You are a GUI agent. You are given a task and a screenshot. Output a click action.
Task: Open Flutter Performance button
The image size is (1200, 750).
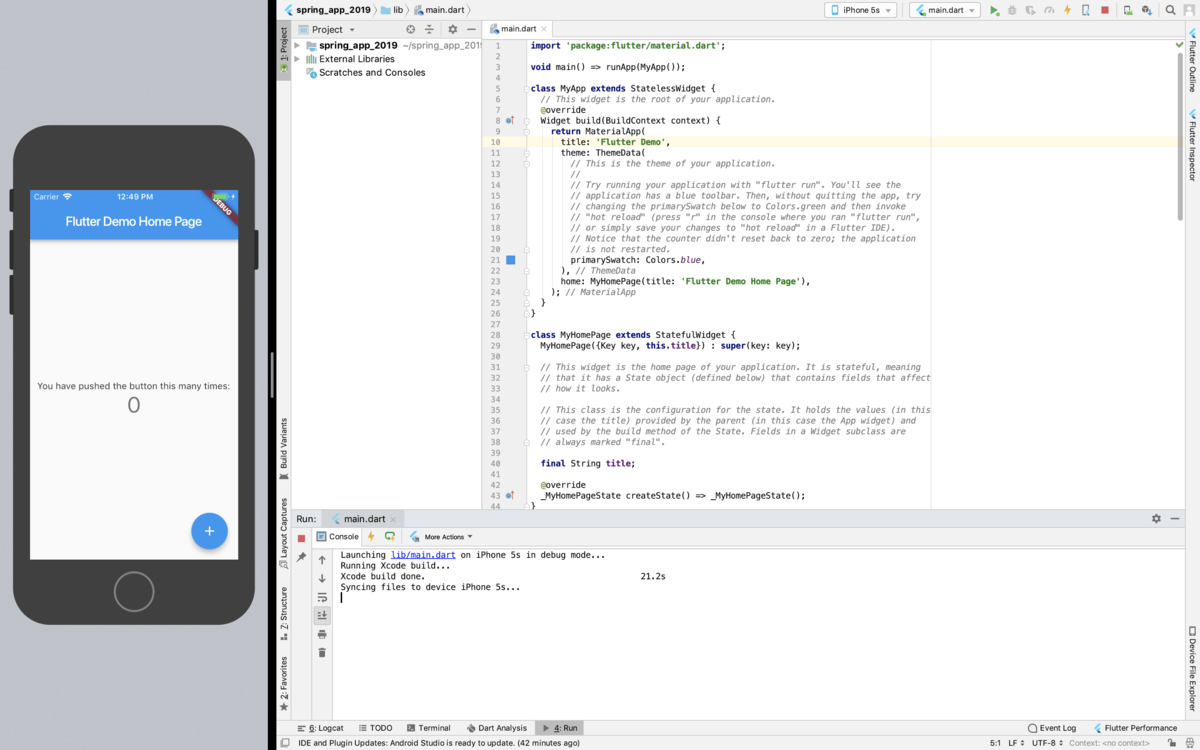[1135, 728]
